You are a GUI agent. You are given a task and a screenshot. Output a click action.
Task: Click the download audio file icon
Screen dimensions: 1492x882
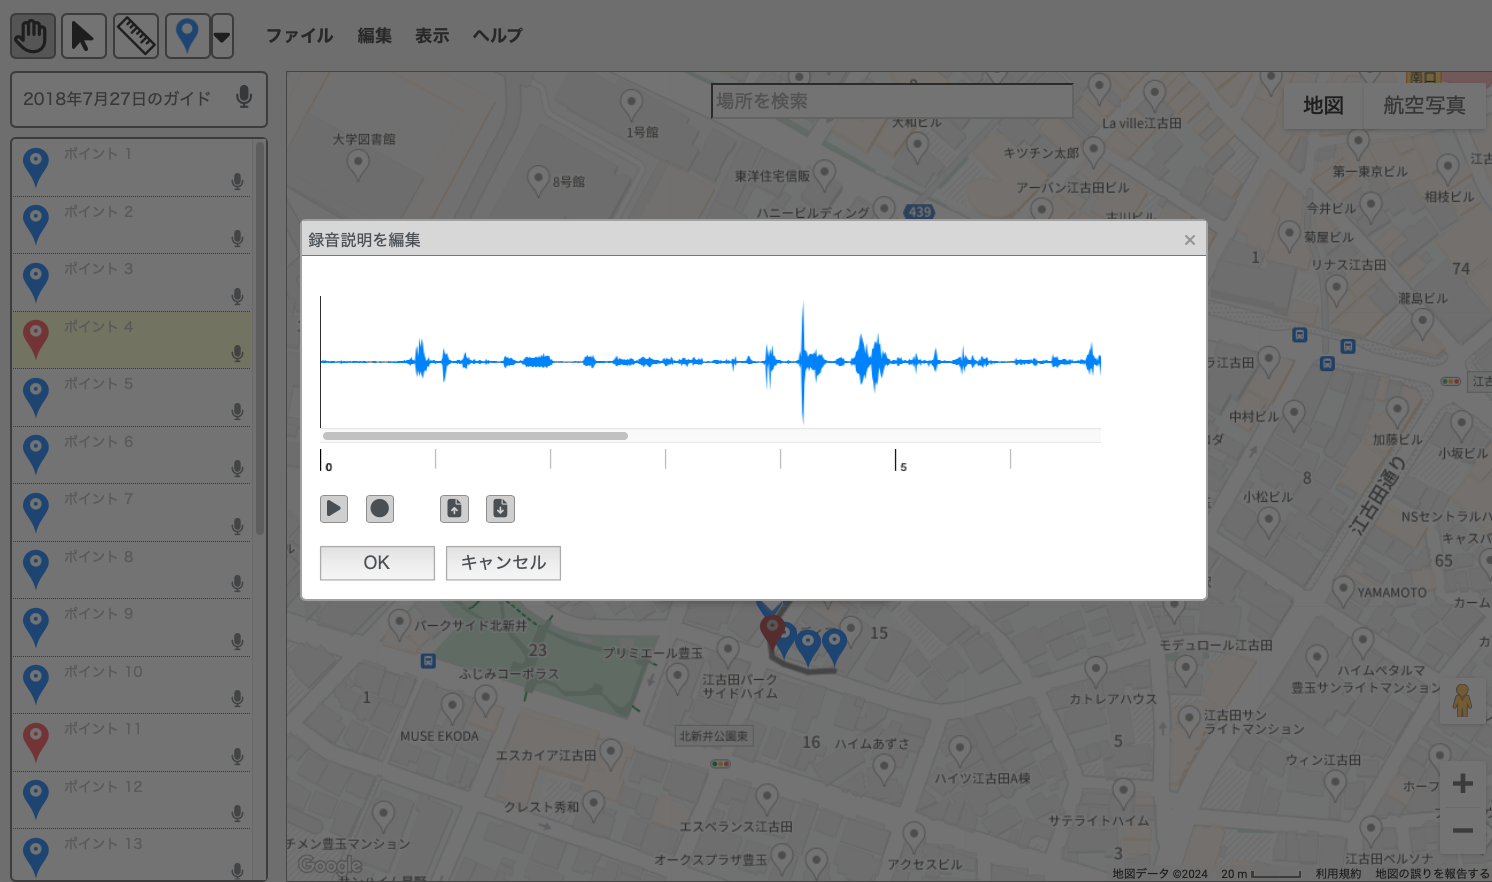point(500,509)
